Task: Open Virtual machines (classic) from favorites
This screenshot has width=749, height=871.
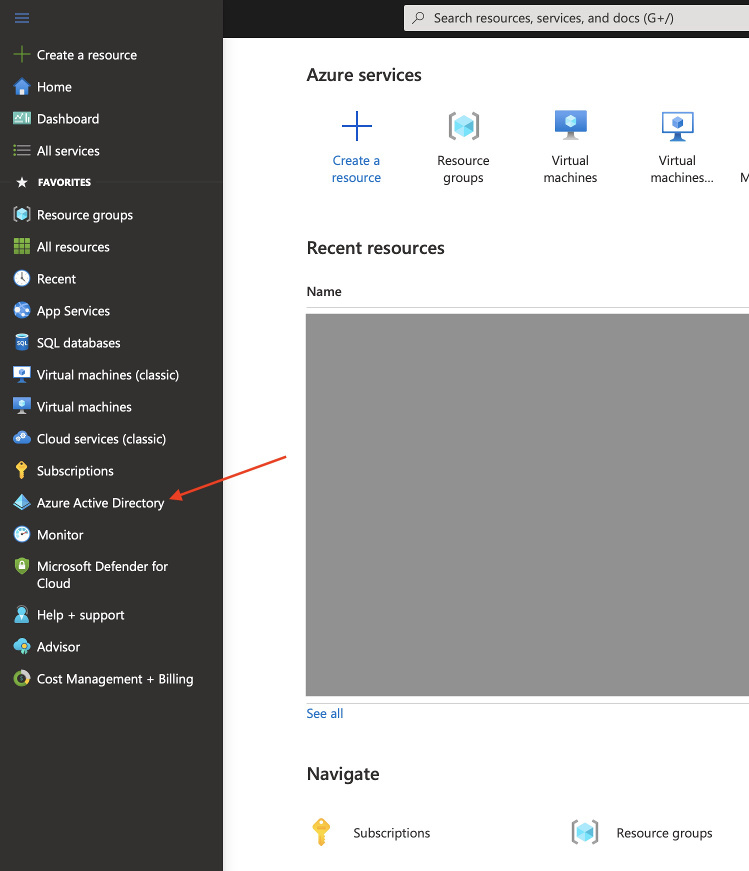Action: (108, 375)
